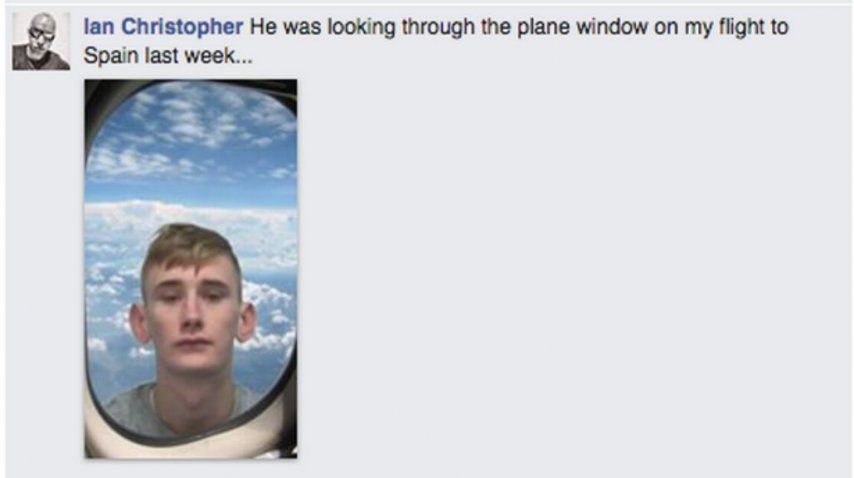Open Ian Christopher's profile picture
The width and height of the screenshot is (854, 478).
[x=41, y=41]
